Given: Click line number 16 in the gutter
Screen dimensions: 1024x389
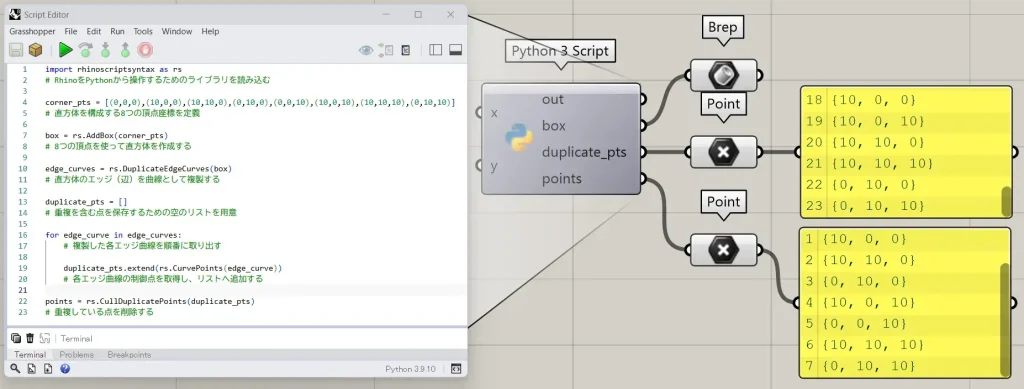Looking at the screenshot, I should click(24, 235).
